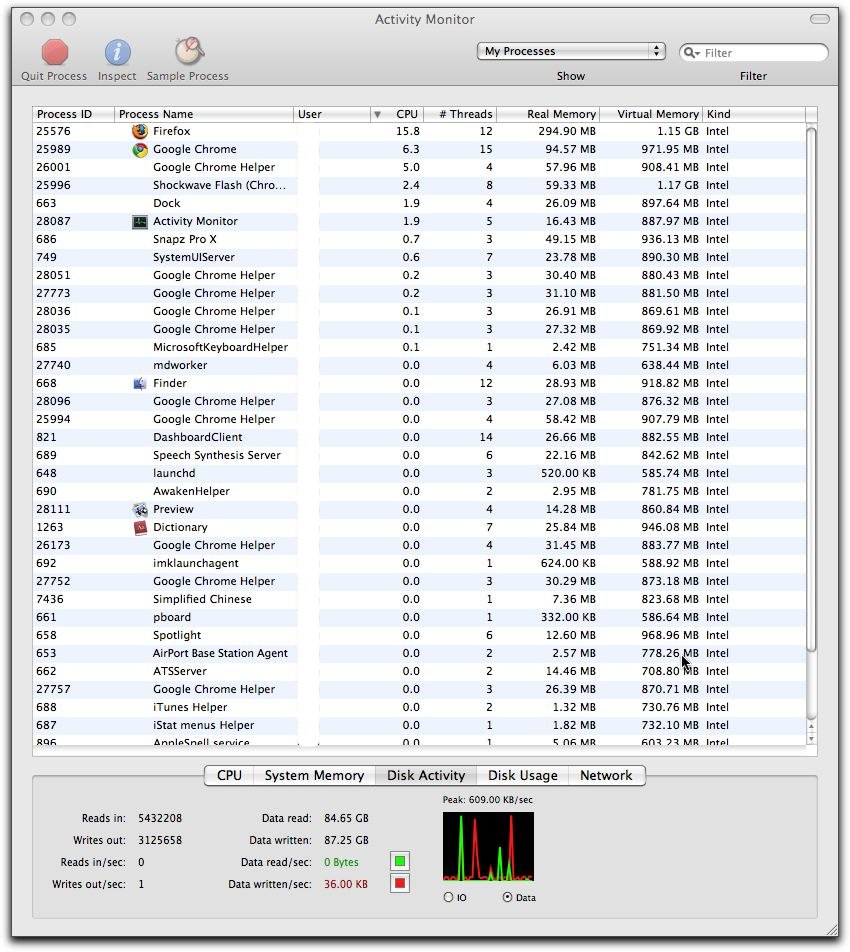Click the green Data read/sec color swatch
This screenshot has width=850, height=952.
coord(399,861)
